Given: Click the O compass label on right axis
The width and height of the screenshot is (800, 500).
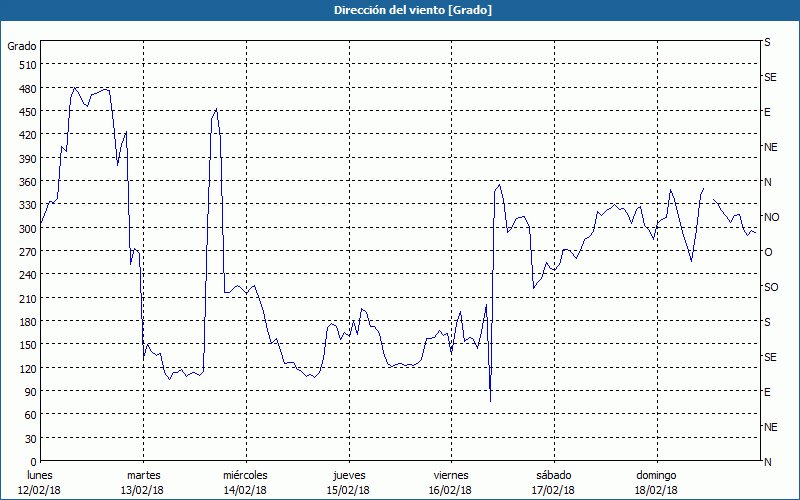Looking at the screenshot, I should (768, 252).
